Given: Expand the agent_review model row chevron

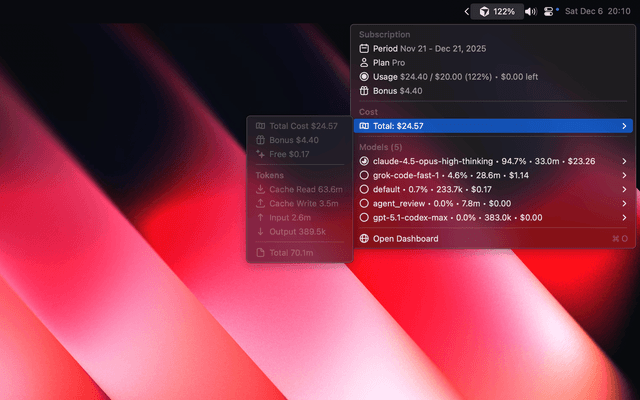Looking at the screenshot, I should (x=624, y=203).
